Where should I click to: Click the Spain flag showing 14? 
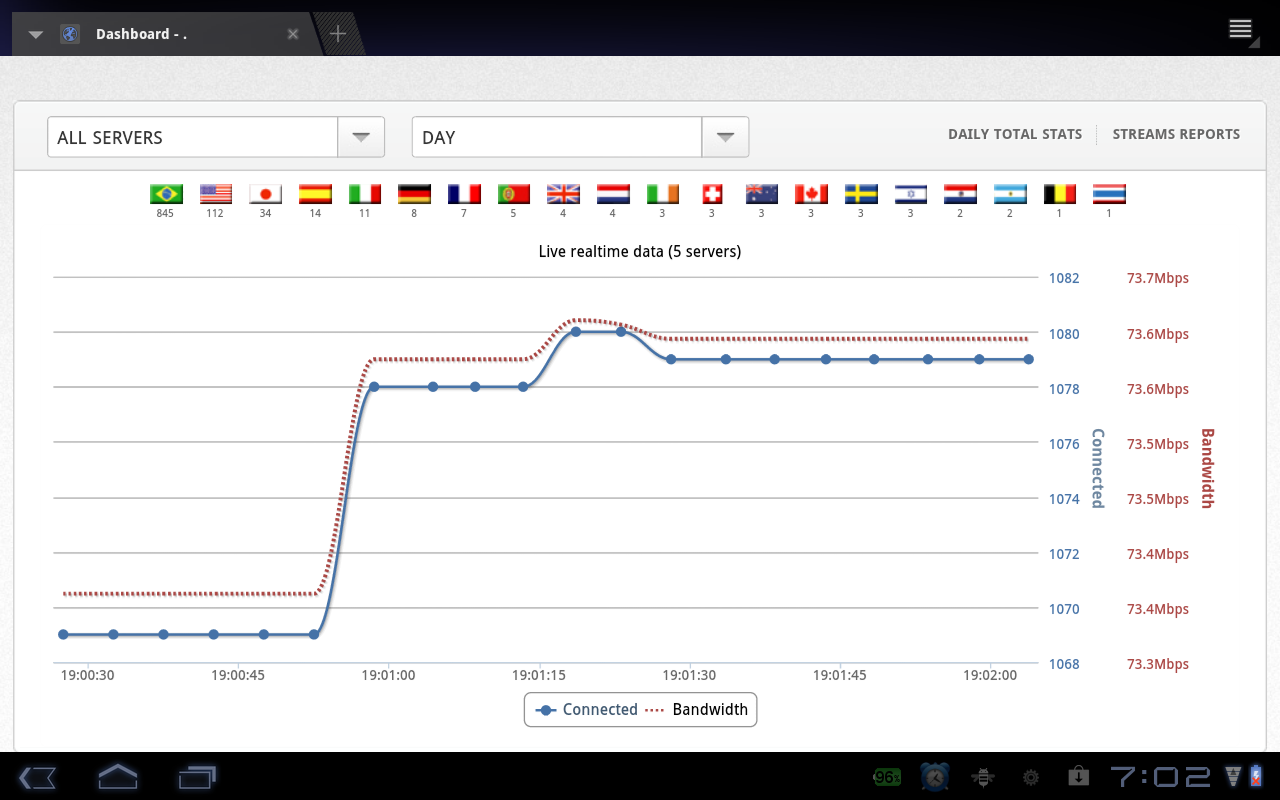click(x=315, y=193)
